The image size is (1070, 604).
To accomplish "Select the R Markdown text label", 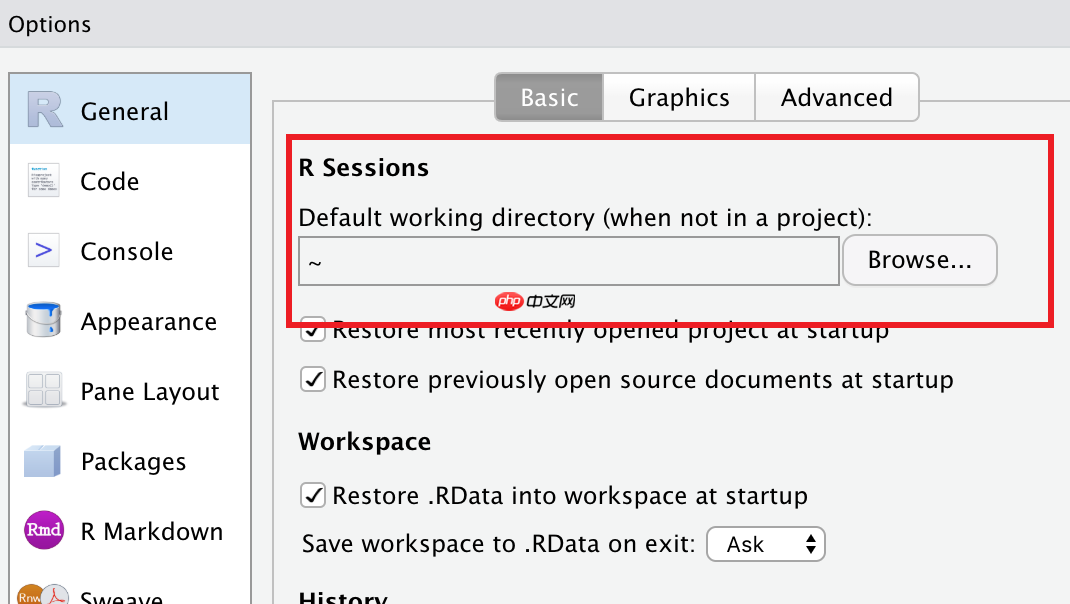I will coord(151,531).
